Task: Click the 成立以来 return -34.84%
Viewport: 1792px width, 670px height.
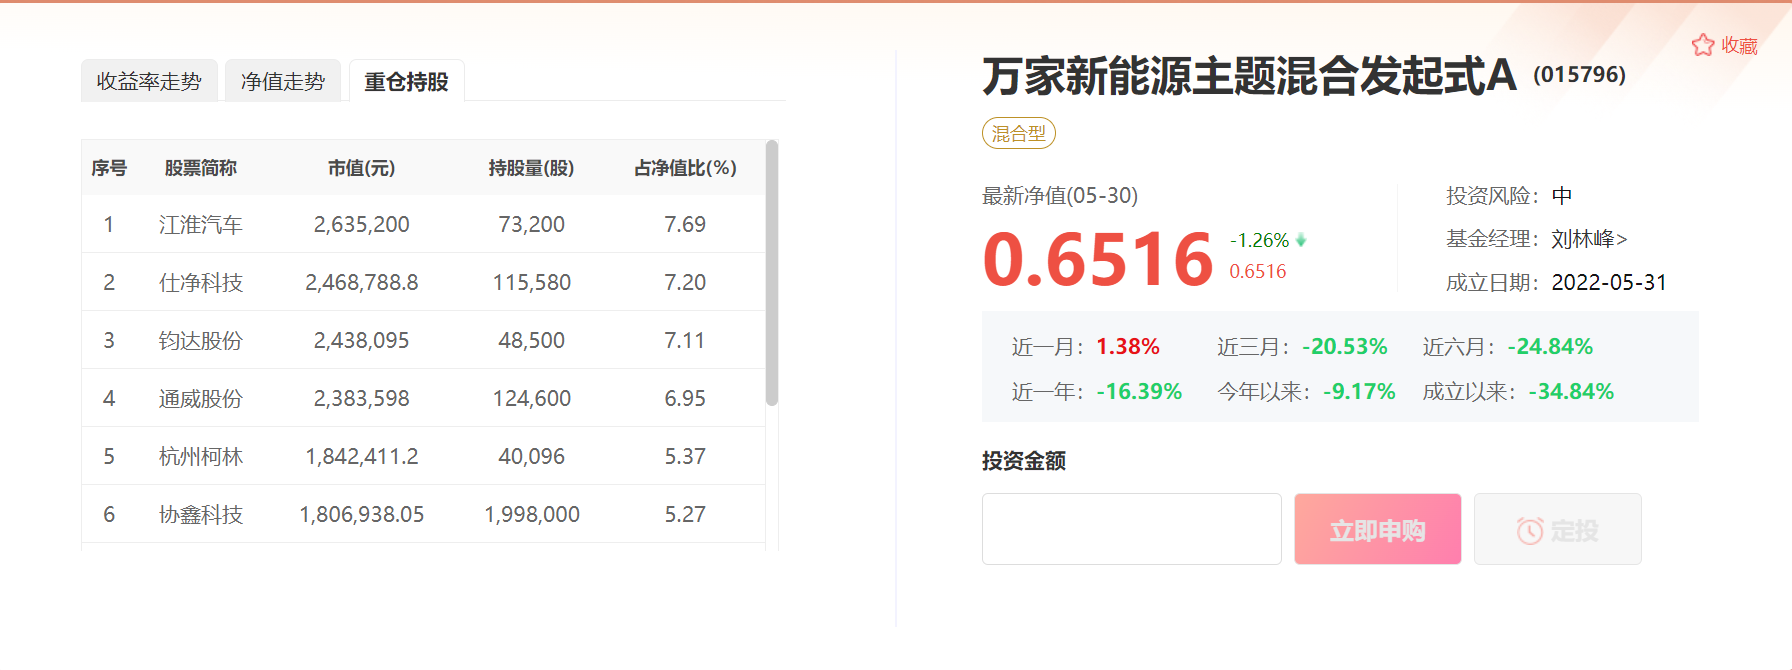Action: [x=1571, y=392]
